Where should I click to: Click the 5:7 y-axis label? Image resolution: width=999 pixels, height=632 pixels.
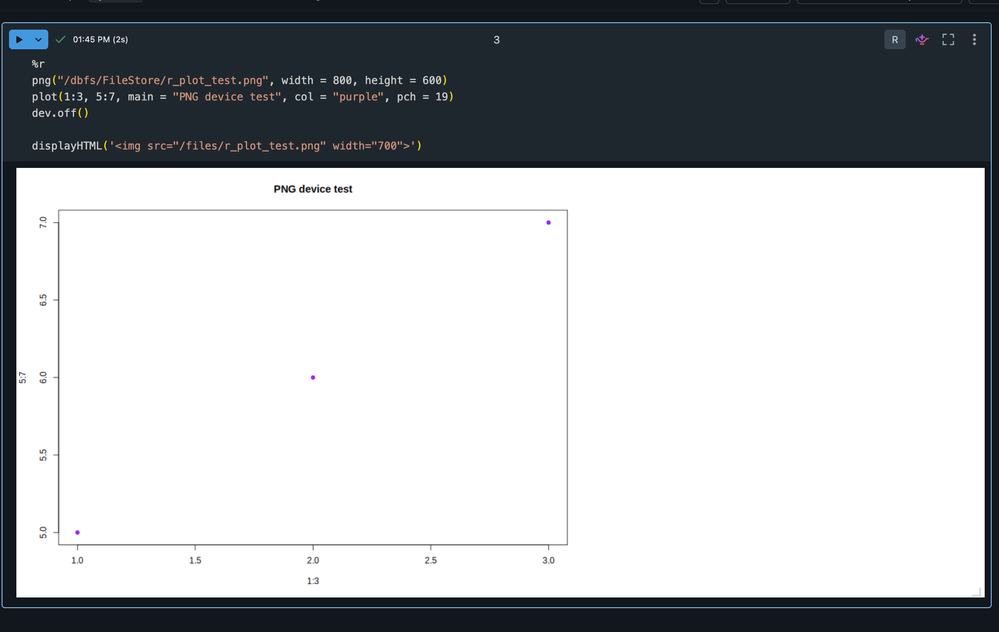coord(23,377)
